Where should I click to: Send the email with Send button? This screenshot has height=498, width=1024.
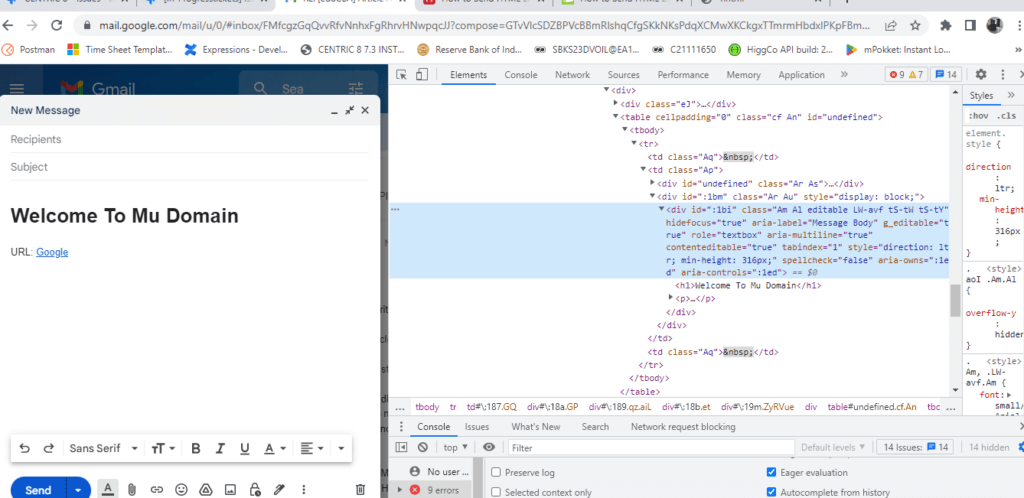point(38,490)
